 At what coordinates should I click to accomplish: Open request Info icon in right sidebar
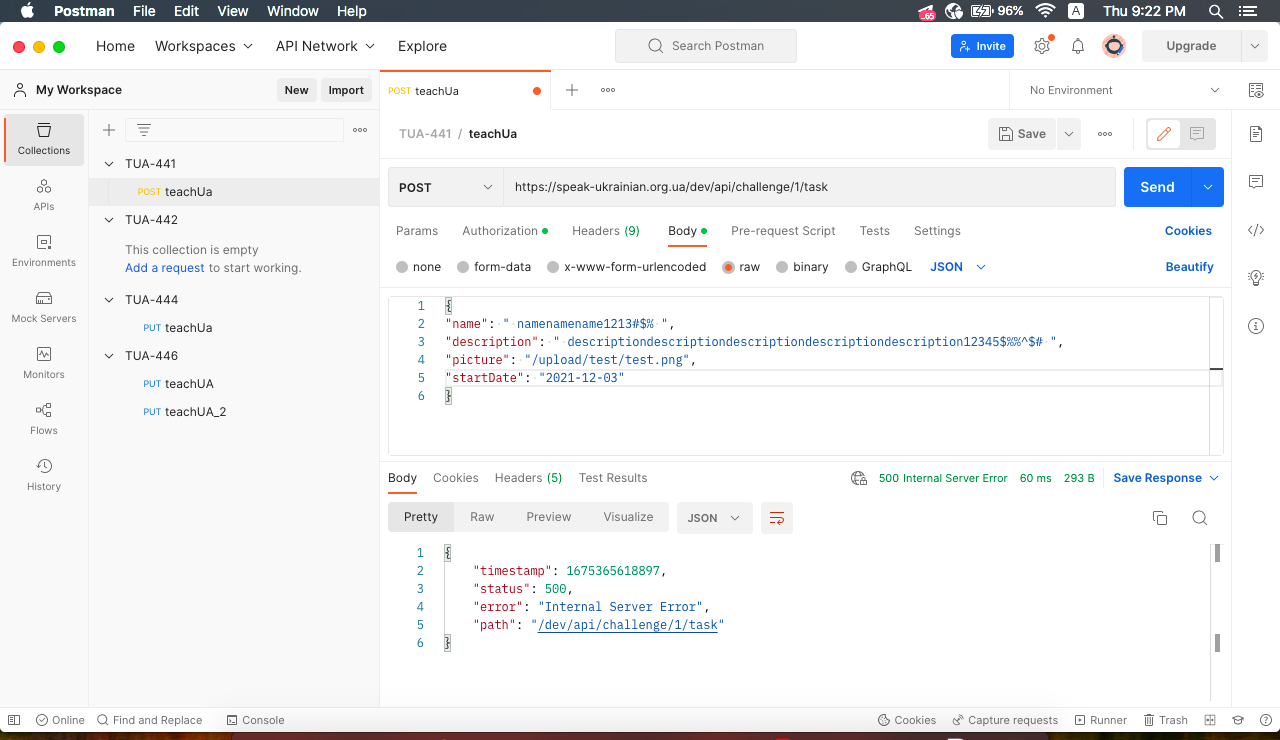point(1256,326)
